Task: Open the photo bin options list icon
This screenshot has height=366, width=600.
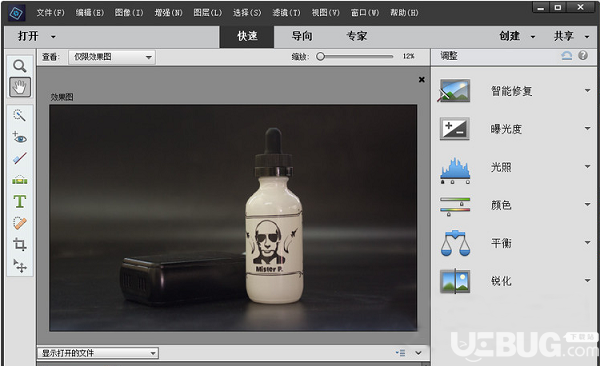Action: [400, 353]
